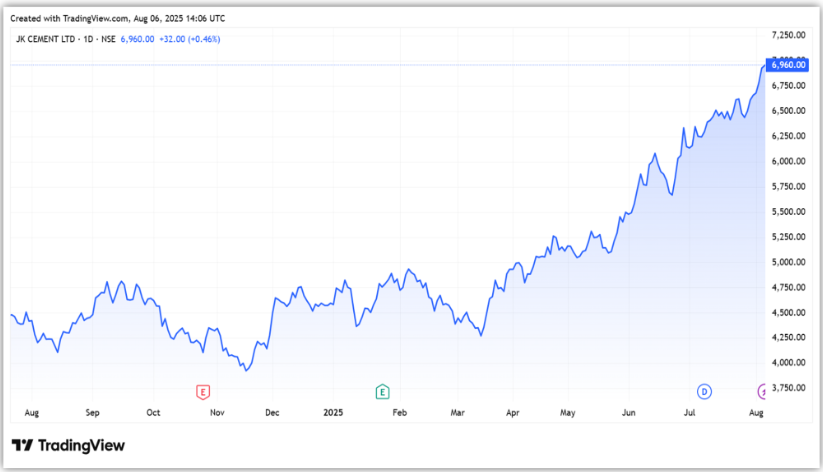
Task: Click the blue 6,960.00 current price label
Action: (x=787, y=65)
